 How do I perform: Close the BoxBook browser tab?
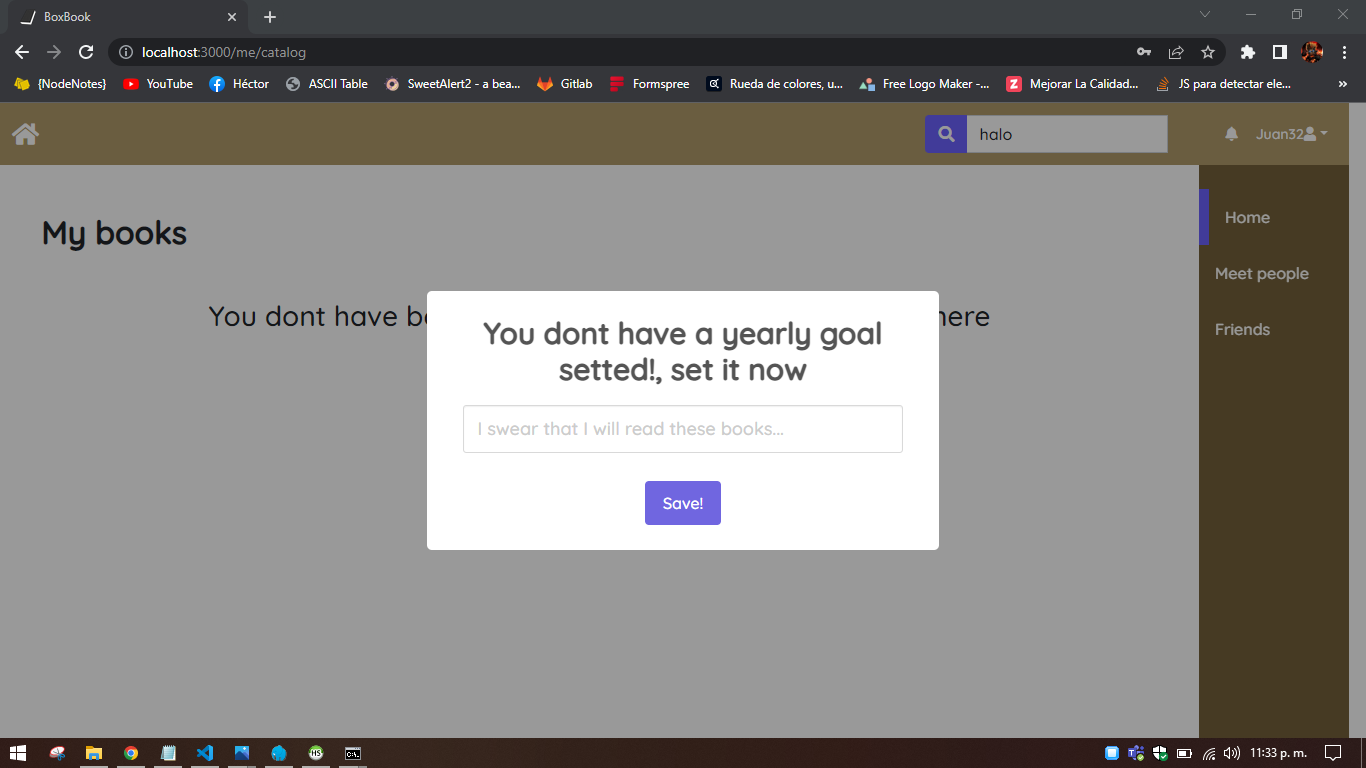click(x=232, y=17)
